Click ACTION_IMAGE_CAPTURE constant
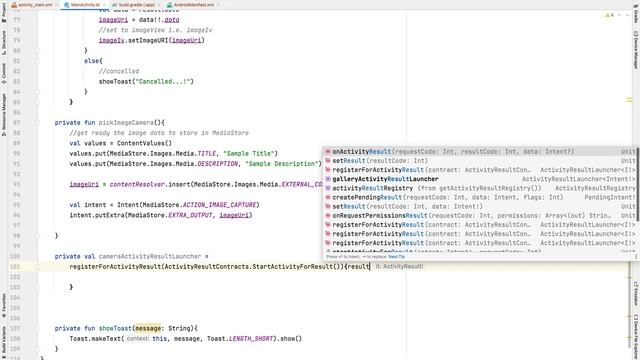This screenshot has height=360, width=640. tap(219, 205)
